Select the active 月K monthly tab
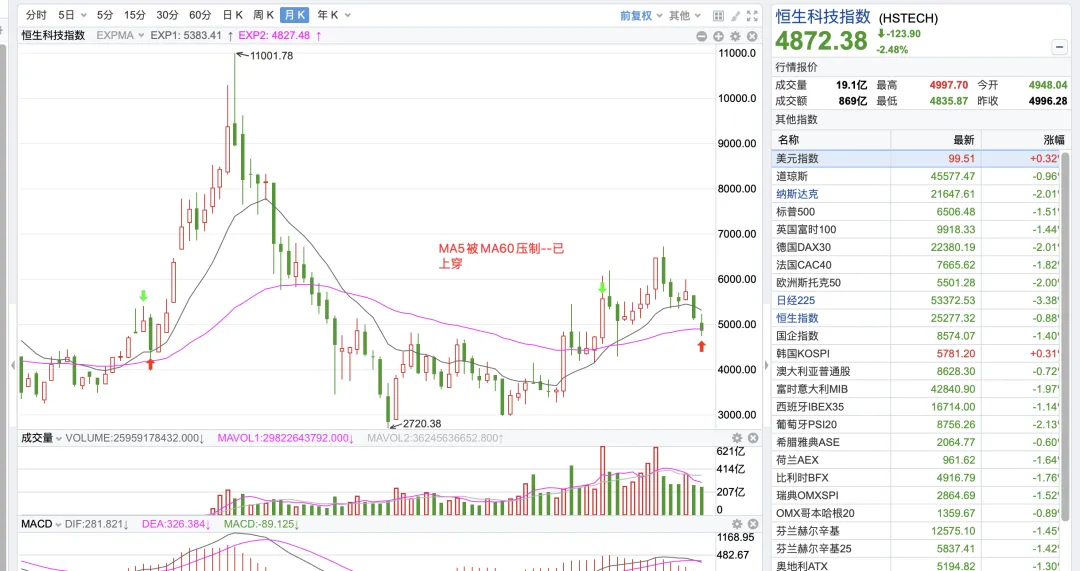 tap(294, 15)
